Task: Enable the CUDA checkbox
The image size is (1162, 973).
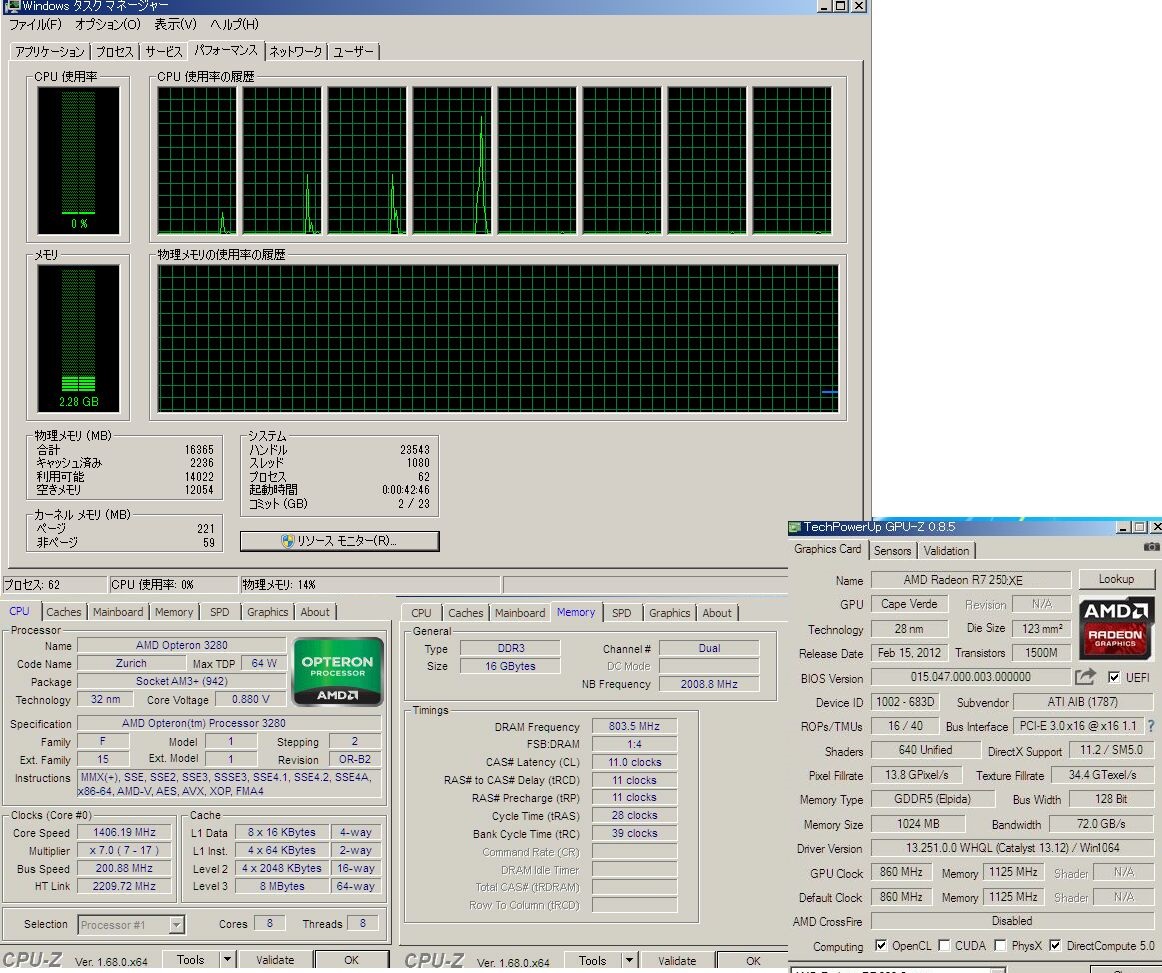Action: click(944, 945)
